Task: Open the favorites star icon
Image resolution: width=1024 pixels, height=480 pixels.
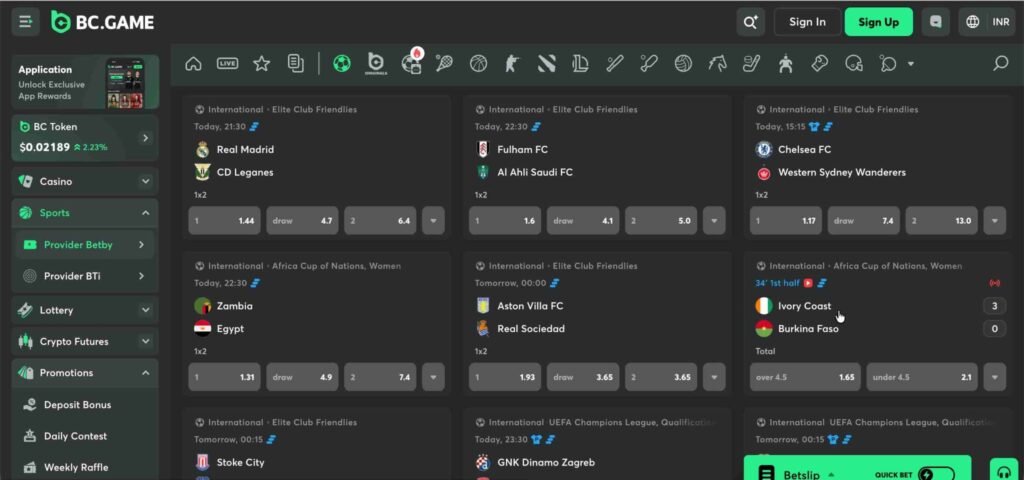Action: (262, 63)
